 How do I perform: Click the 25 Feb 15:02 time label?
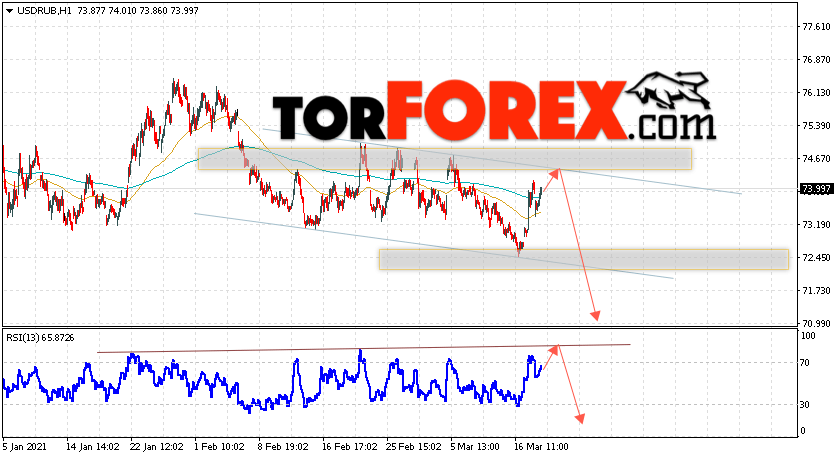414,446
